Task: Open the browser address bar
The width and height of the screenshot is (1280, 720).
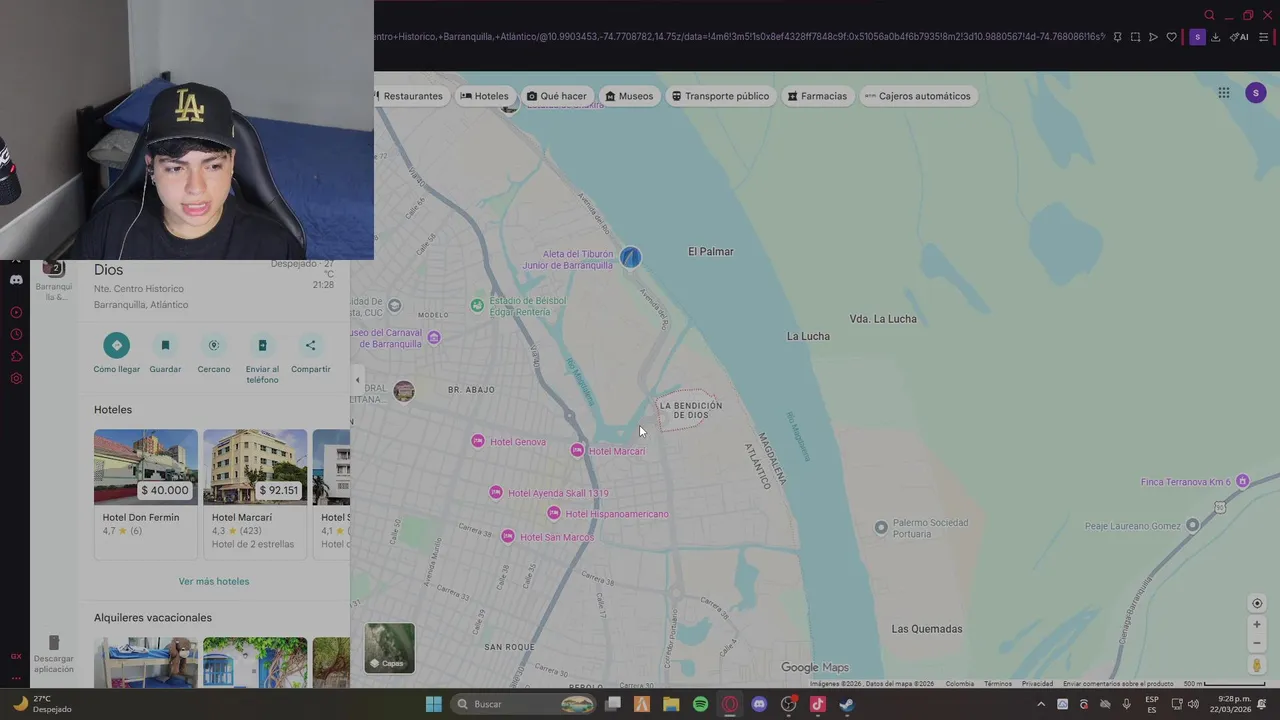Action: click(738, 37)
